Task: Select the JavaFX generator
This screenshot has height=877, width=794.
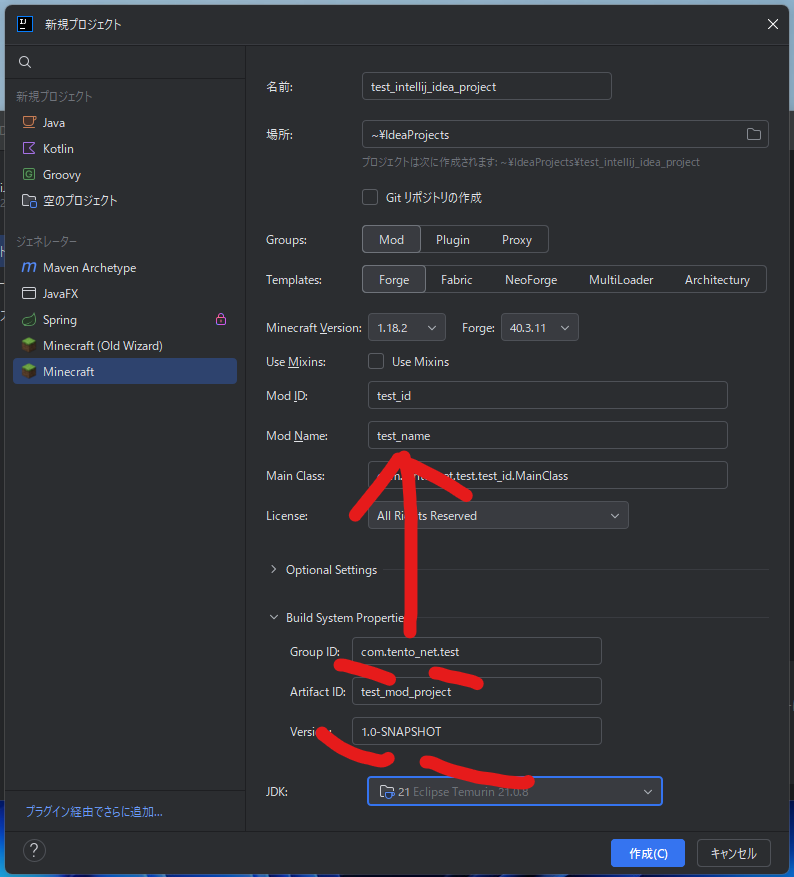Action: tap(59, 294)
